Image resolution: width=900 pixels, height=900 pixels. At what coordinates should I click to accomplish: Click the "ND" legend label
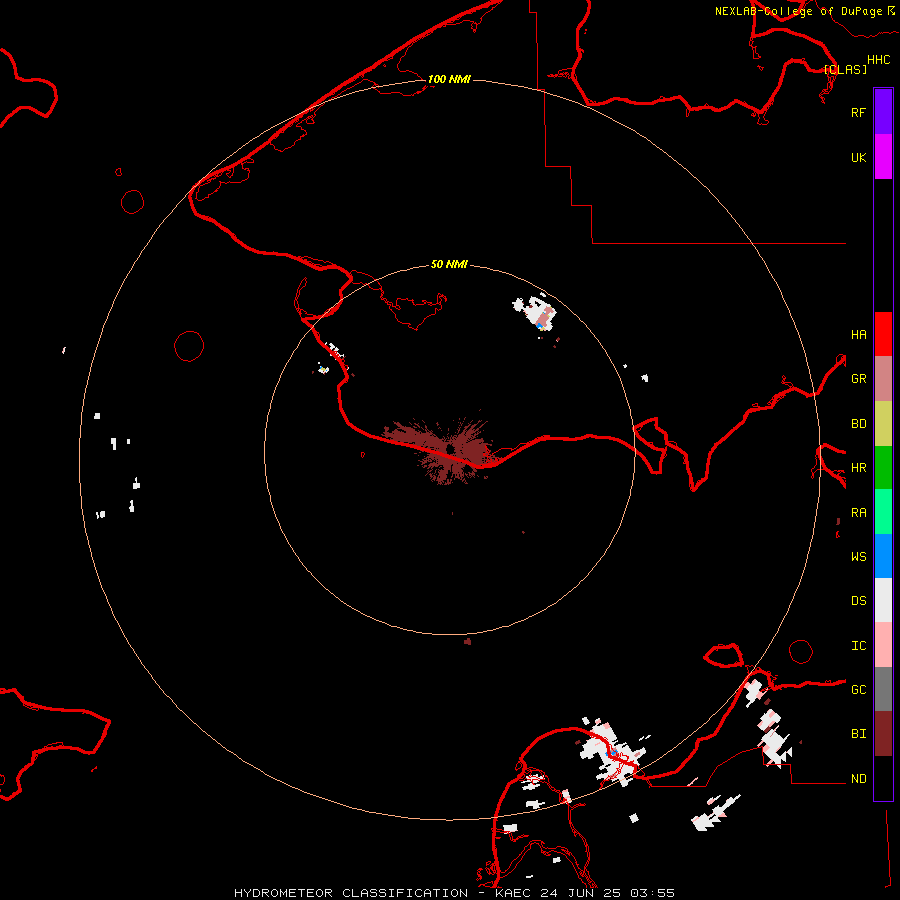point(858,778)
